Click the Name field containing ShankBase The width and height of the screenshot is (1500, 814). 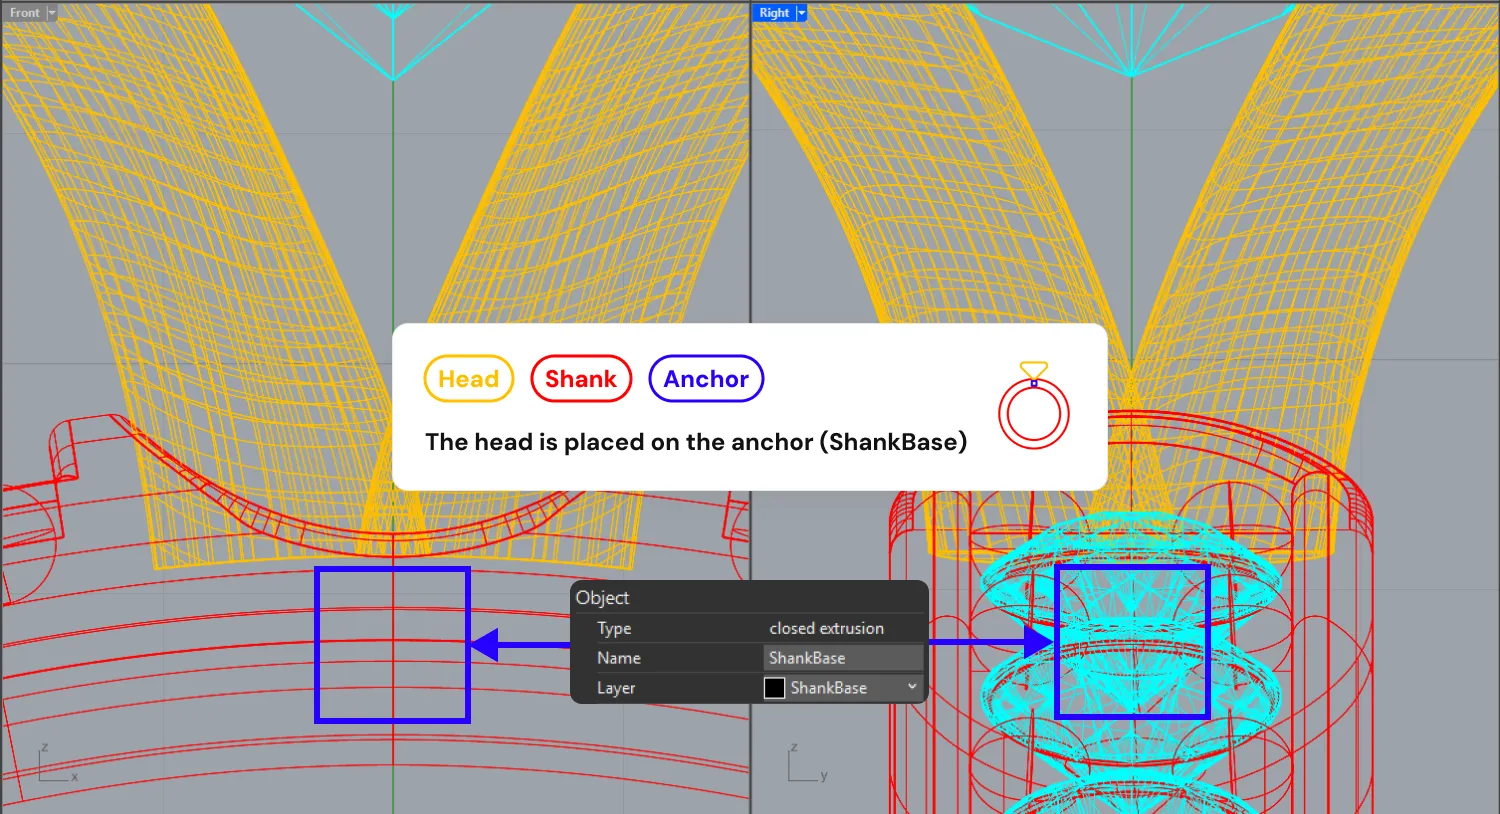pyautogui.click(x=842, y=658)
